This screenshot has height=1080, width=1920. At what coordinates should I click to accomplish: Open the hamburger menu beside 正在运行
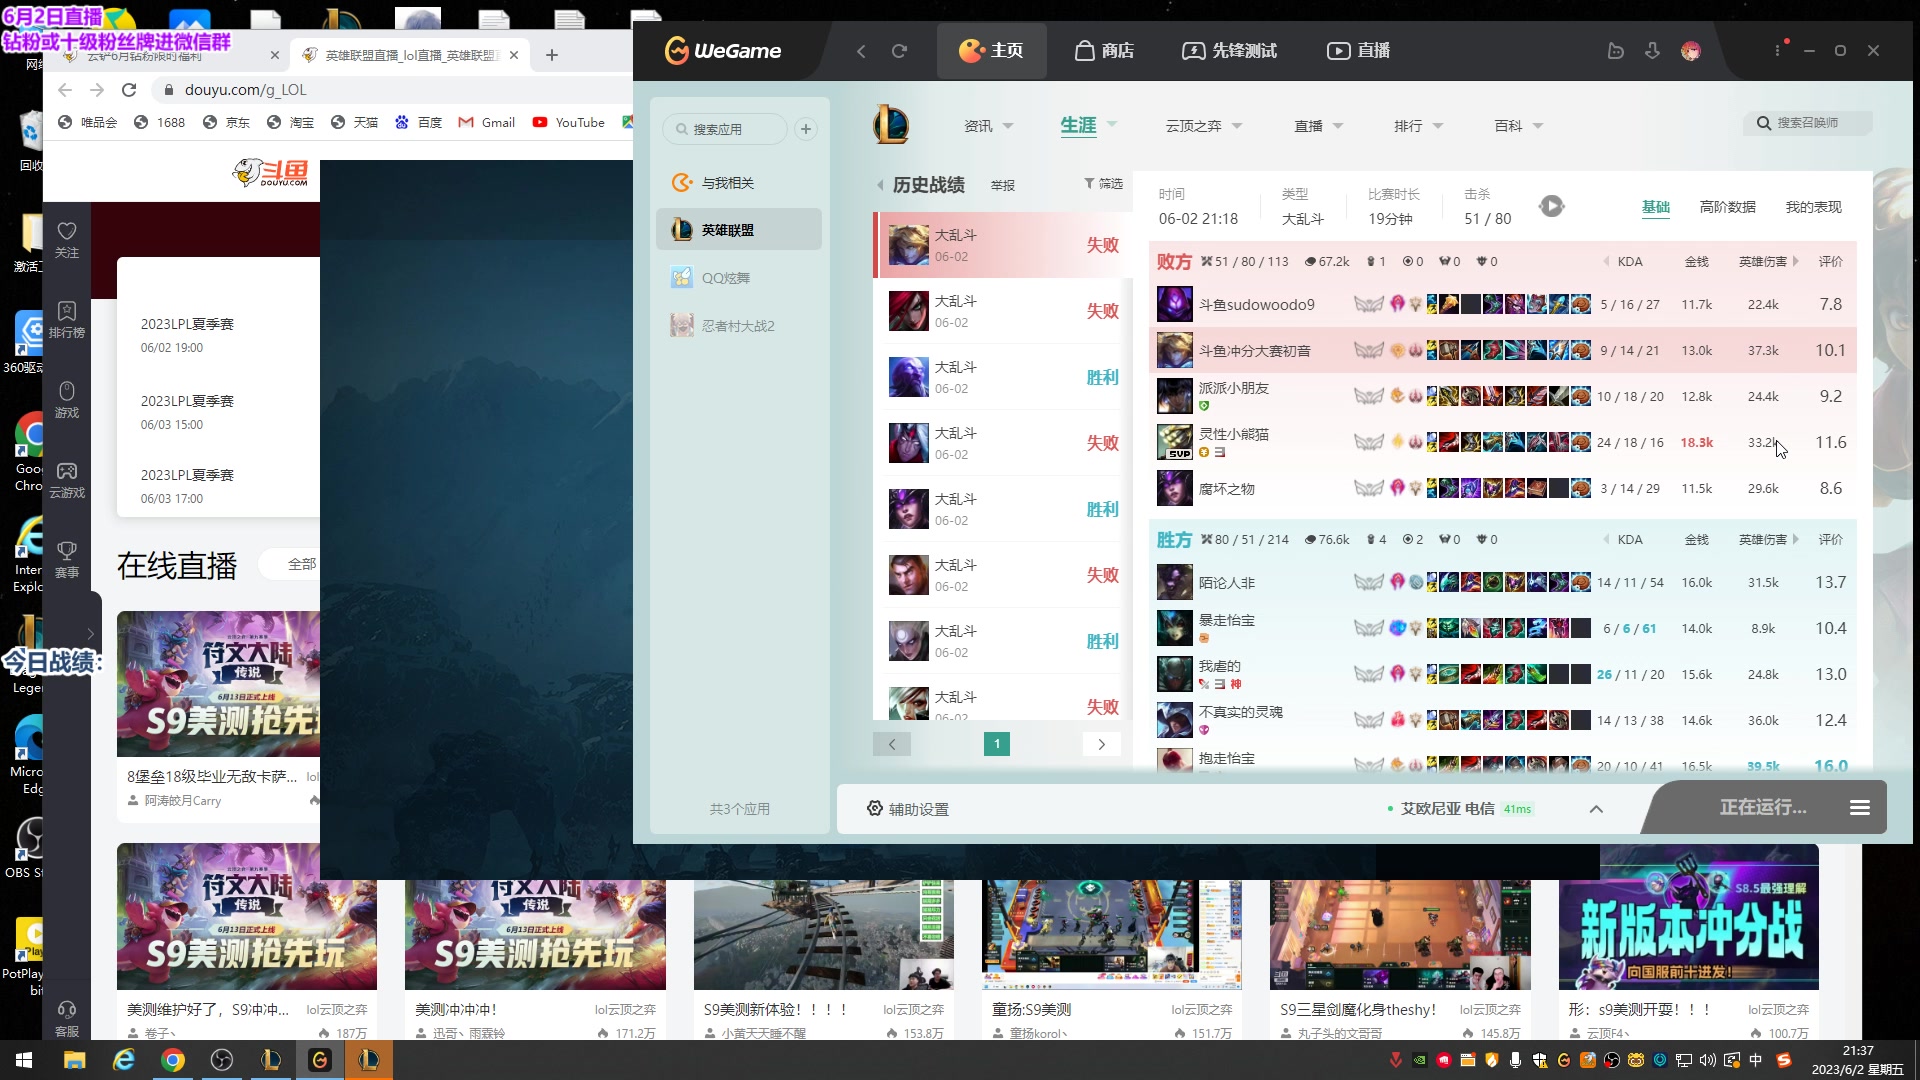pos(1859,808)
